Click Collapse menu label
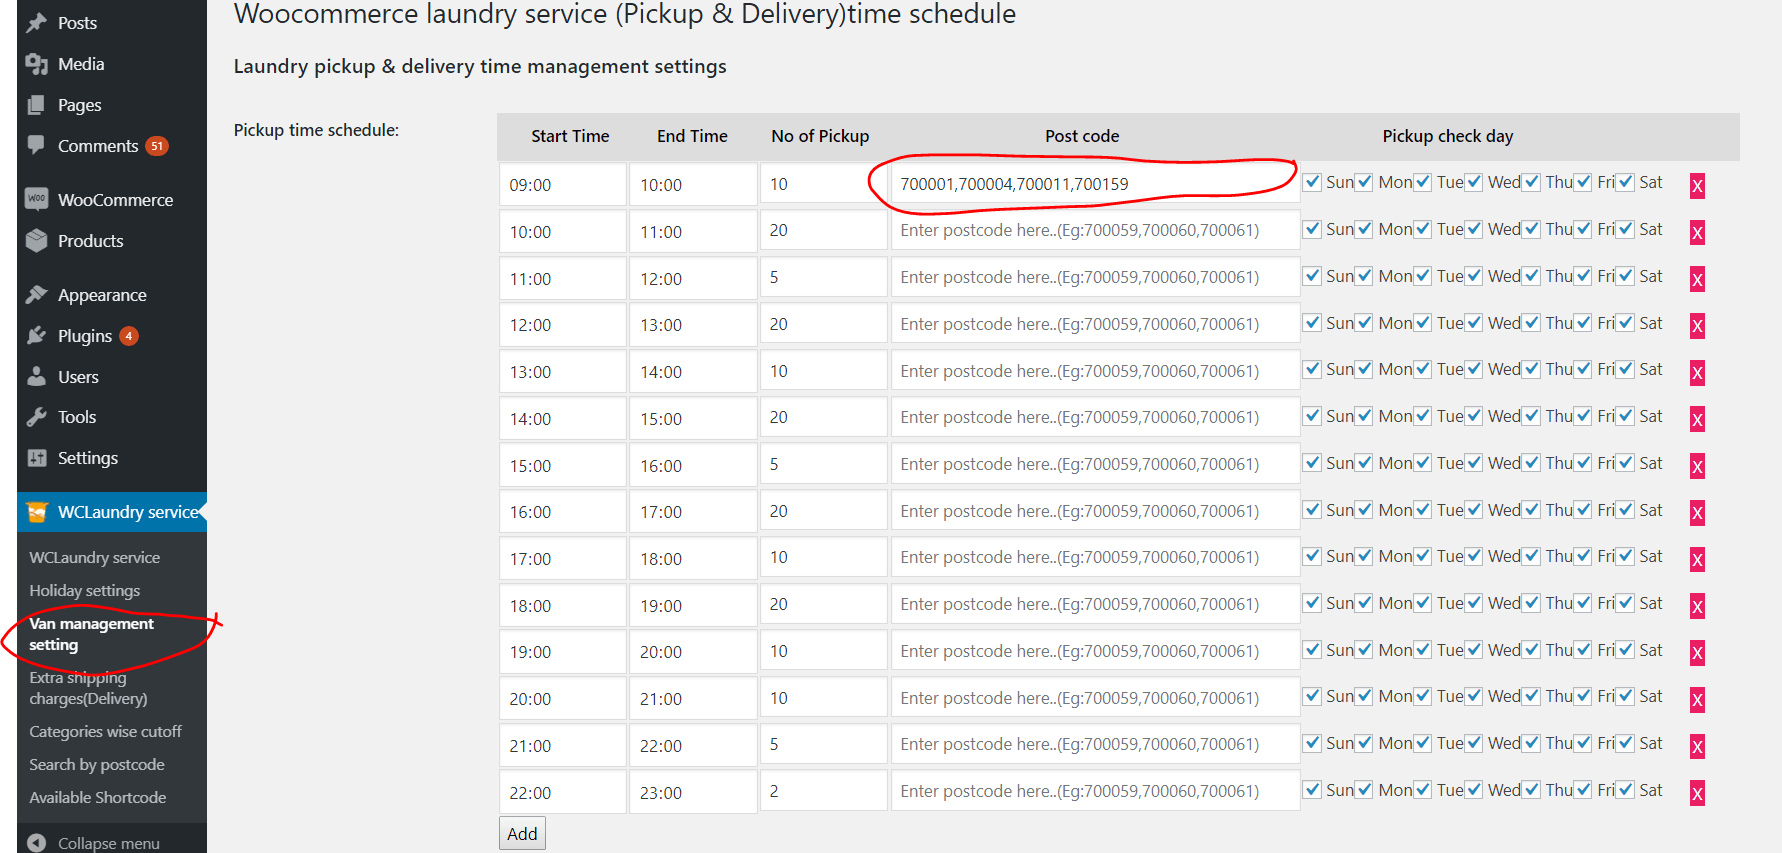Screen dimensions: 1782x853 108,843
